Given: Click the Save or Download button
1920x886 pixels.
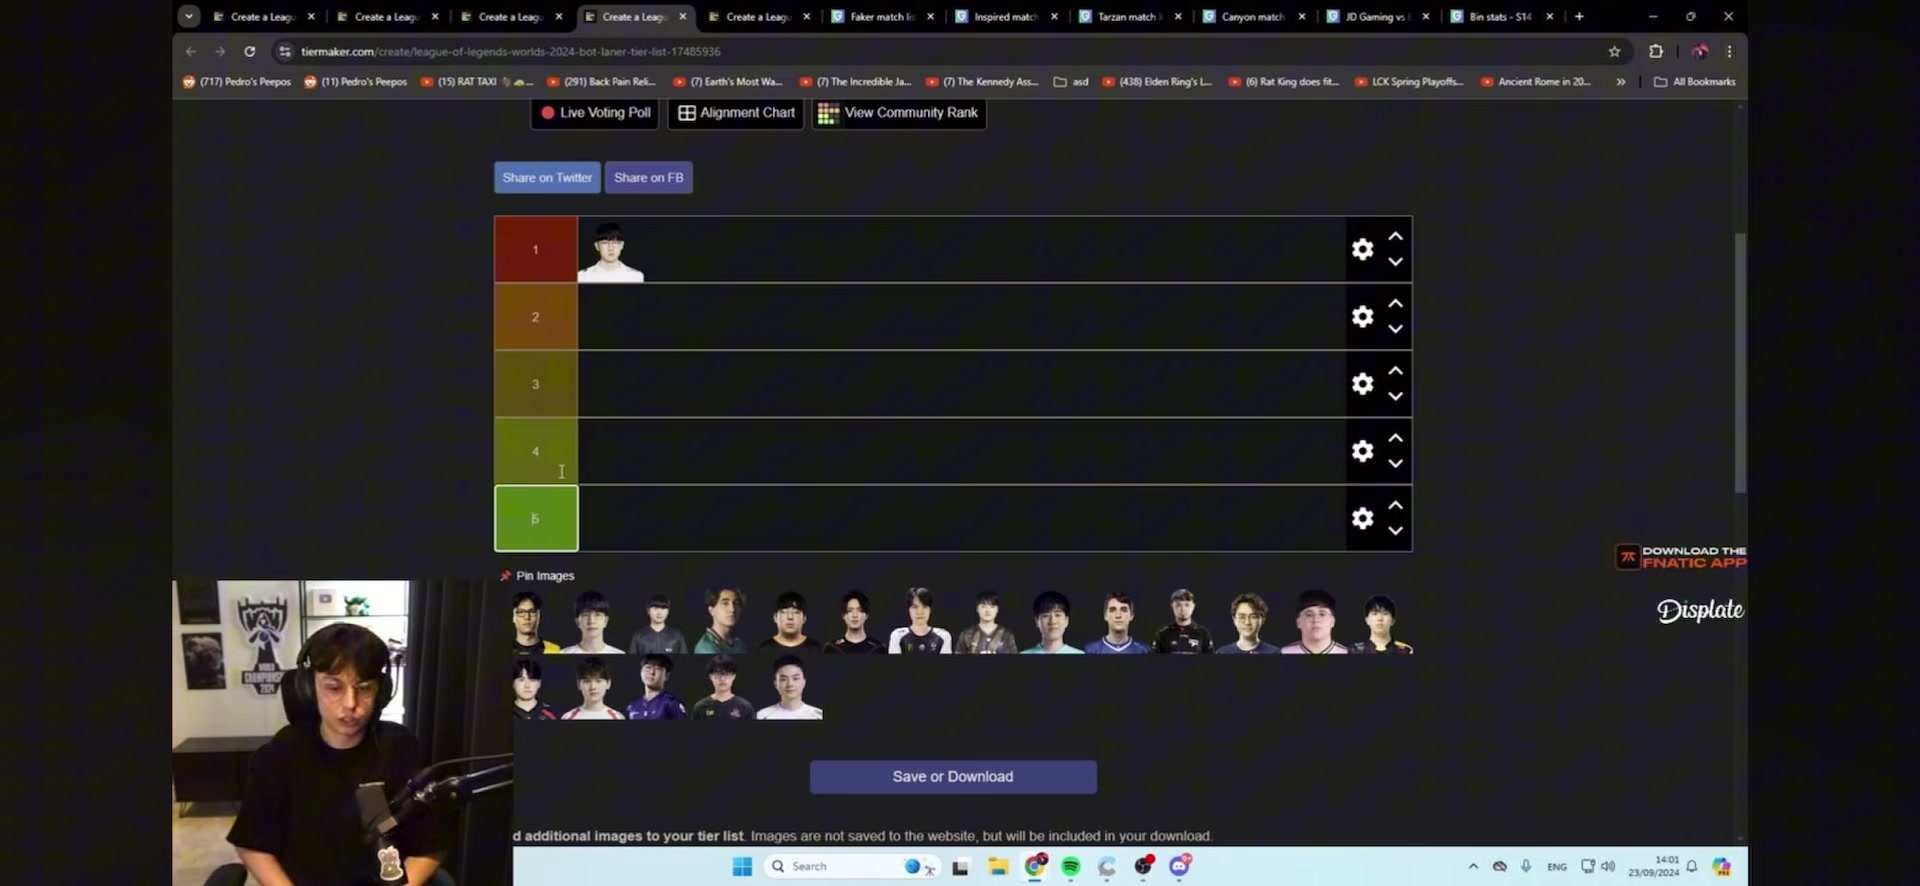Looking at the screenshot, I should point(952,777).
